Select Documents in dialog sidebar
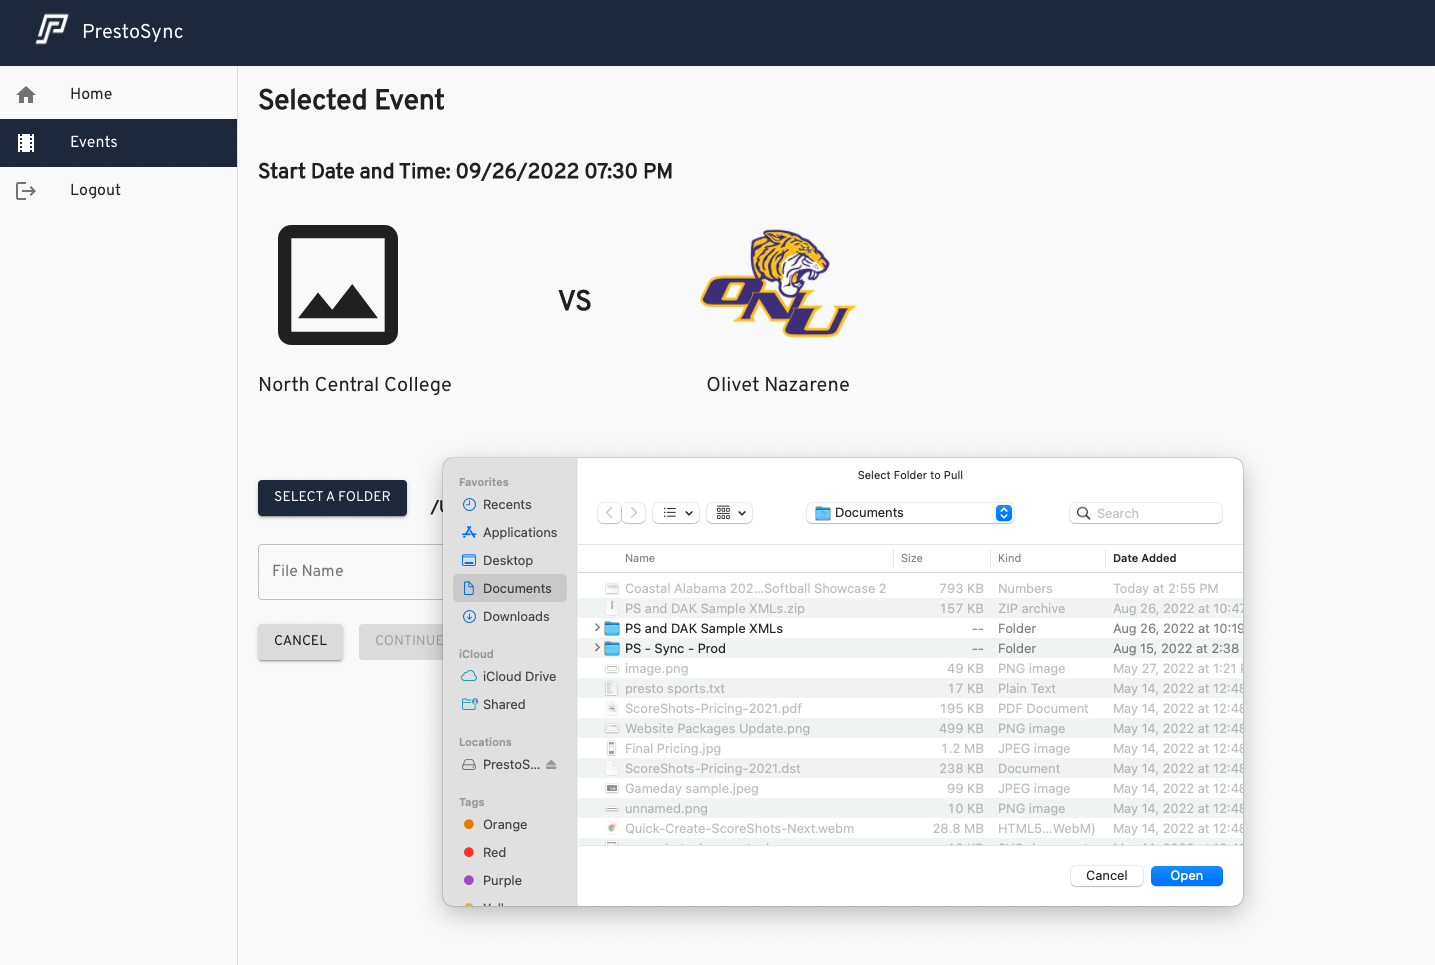This screenshot has width=1435, height=965. point(510,589)
